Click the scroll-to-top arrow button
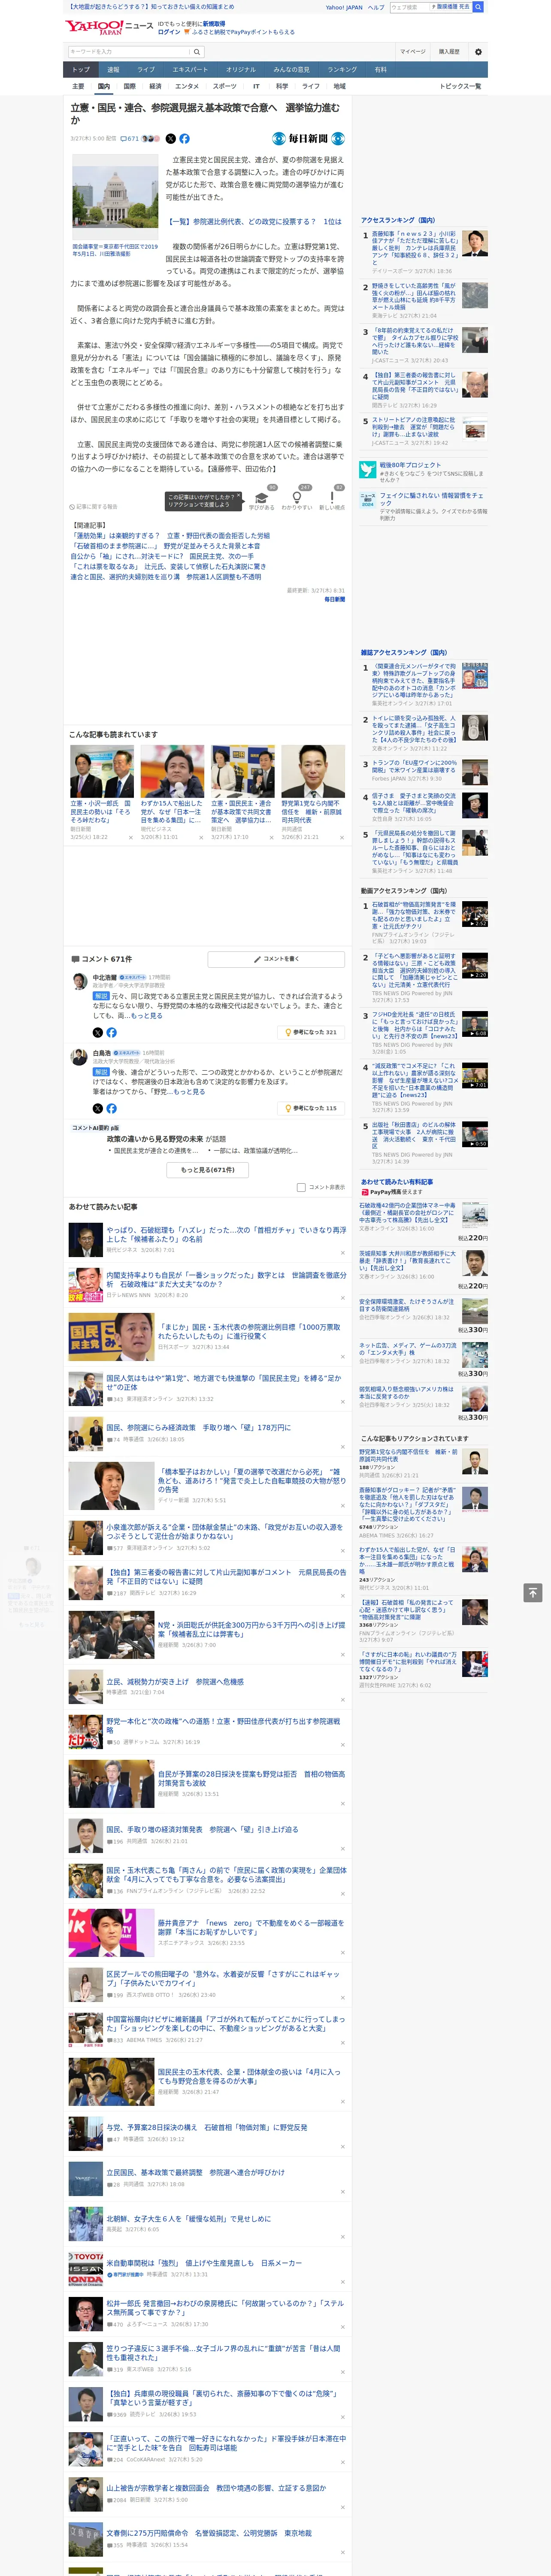551x2576 pixels. tap(532, 1592)
